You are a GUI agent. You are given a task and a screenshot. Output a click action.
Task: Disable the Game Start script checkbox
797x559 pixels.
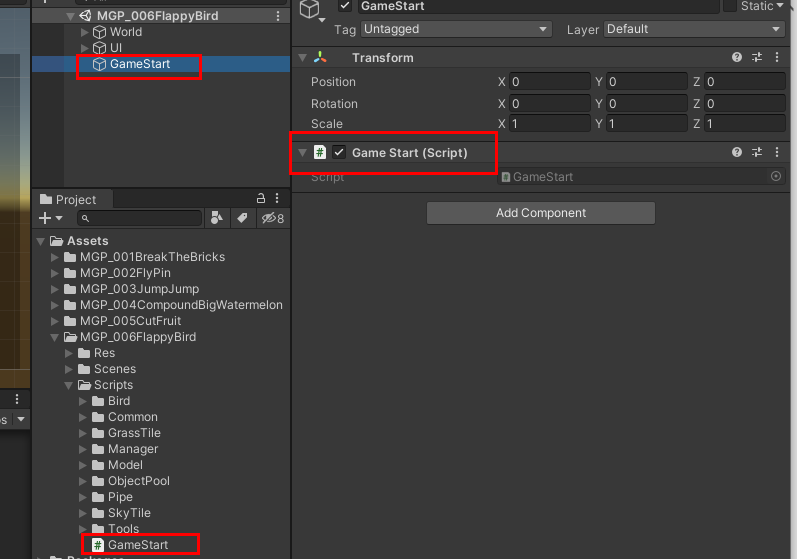click(339, 152)
